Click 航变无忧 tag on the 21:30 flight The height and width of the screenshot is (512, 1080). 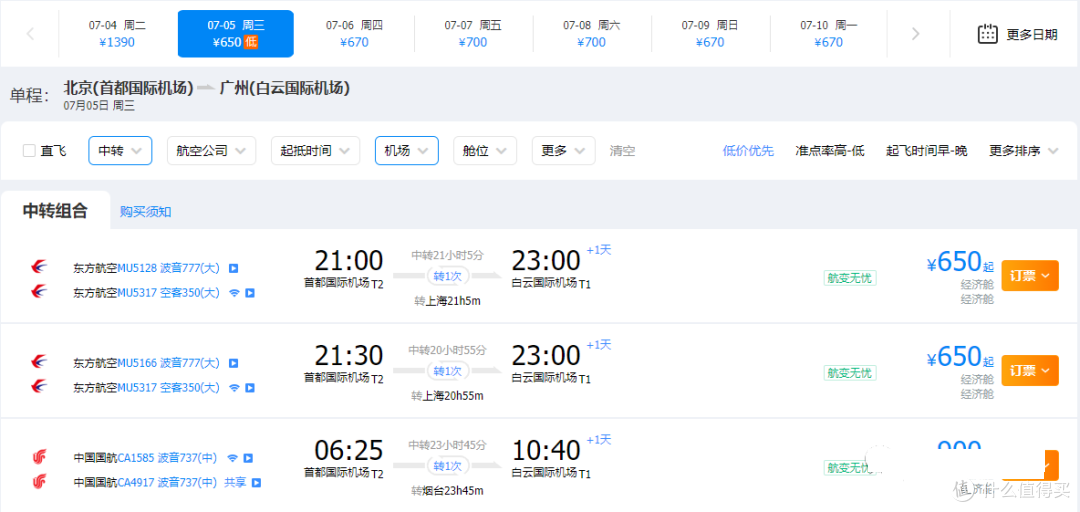850,373
